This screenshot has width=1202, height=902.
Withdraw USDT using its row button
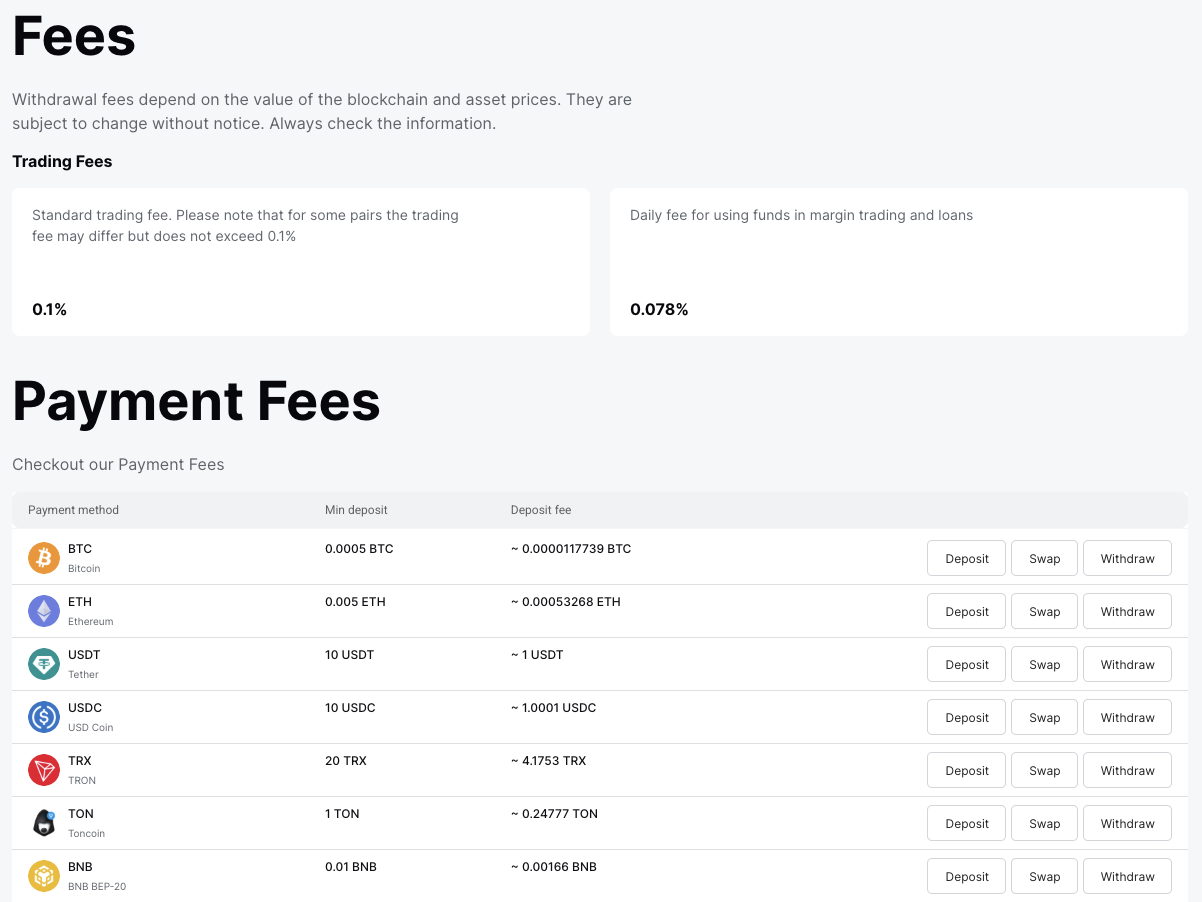[1127, 664]
